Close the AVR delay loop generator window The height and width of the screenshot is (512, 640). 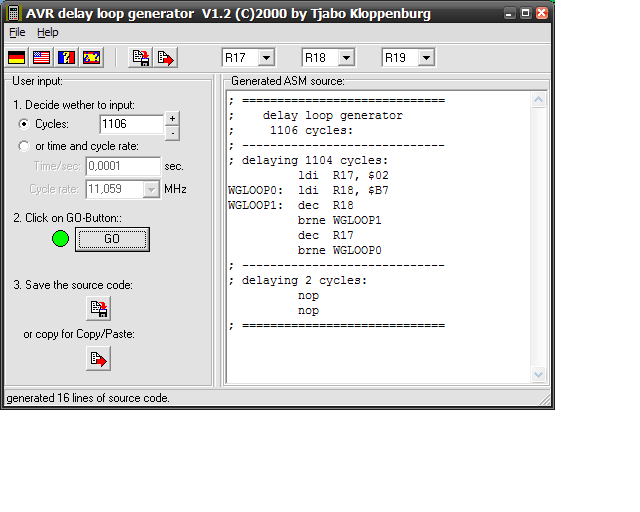(x=542, y=13)
